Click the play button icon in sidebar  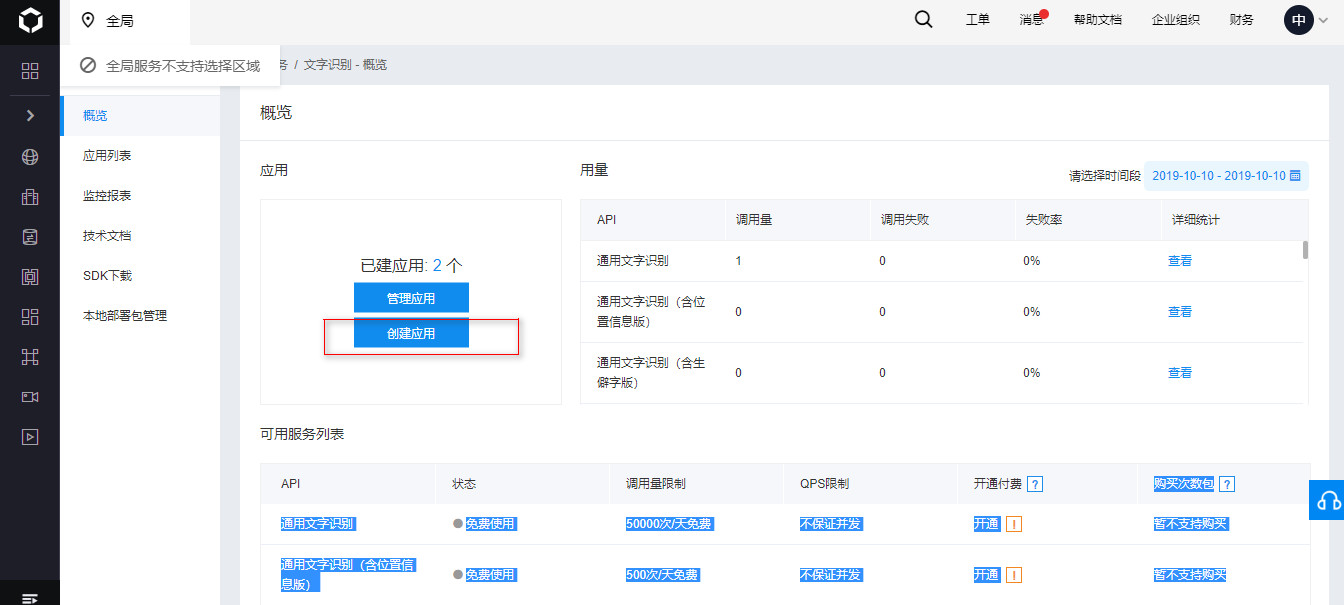[x=30, y=437]
